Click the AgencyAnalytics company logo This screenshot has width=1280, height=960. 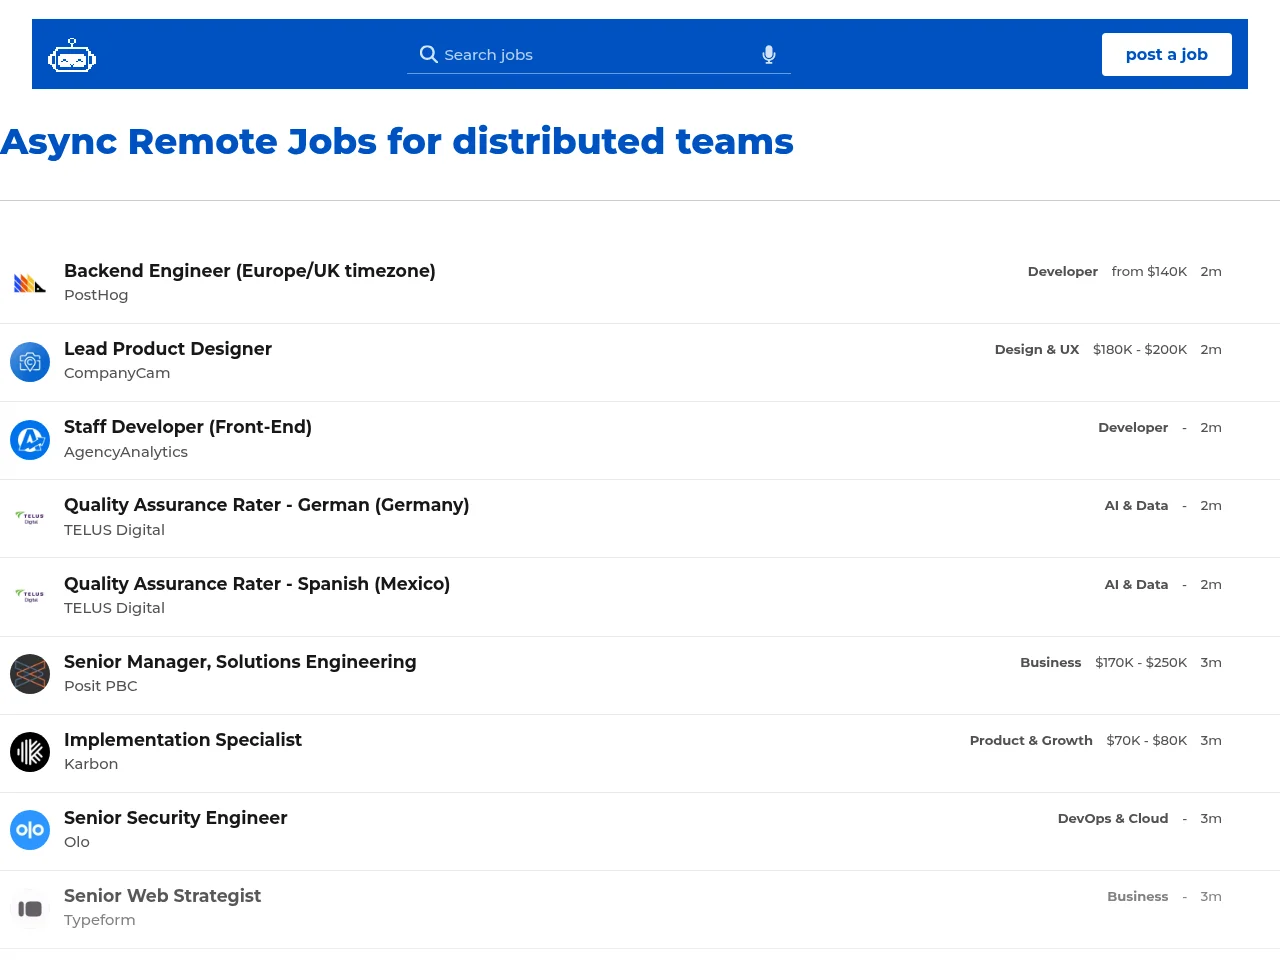coord(30,440)
